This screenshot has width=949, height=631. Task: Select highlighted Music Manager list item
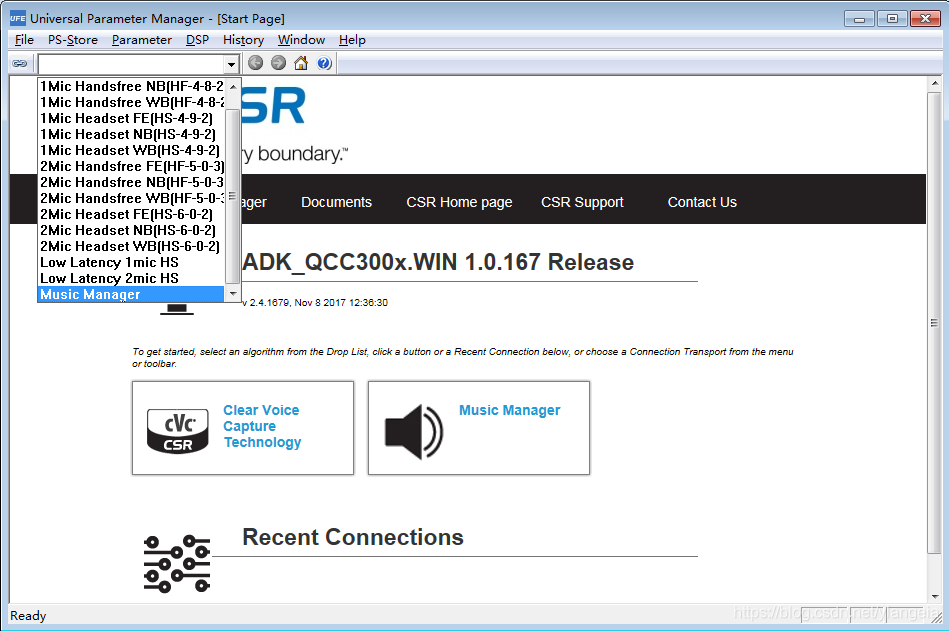point(131,295)
